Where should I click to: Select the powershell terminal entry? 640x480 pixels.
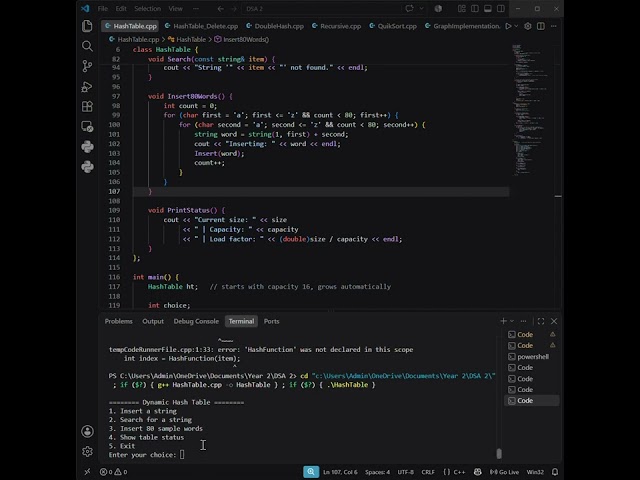point(531,356)
